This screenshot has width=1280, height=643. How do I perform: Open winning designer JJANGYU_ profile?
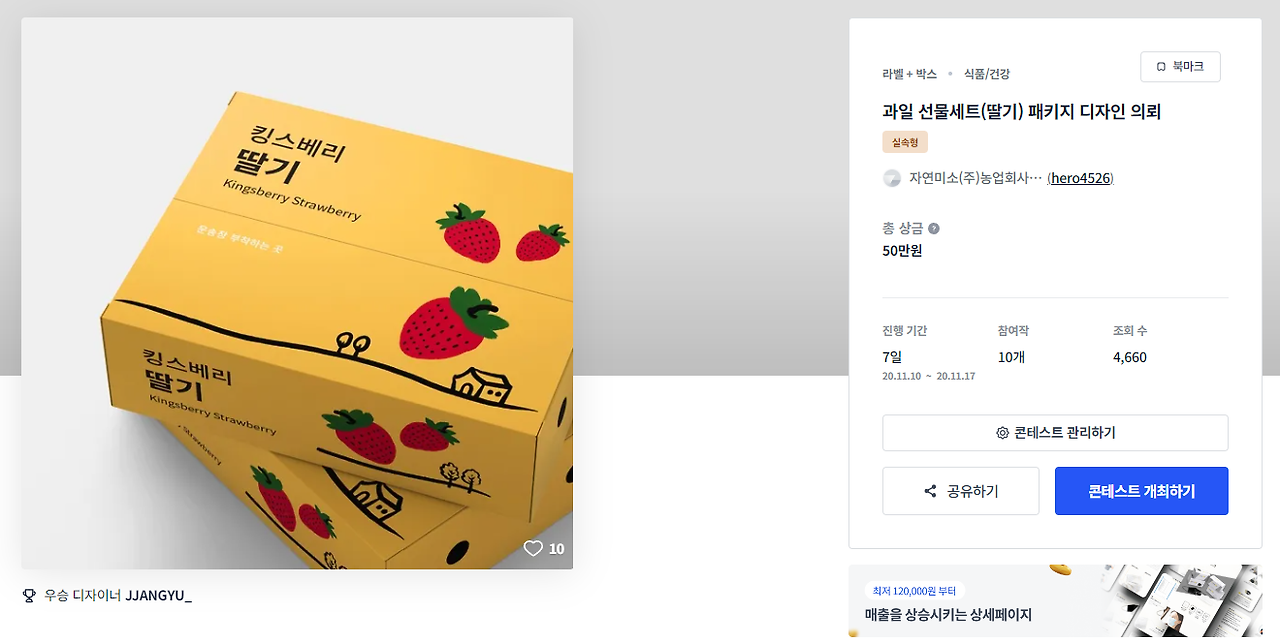tap(158, 595)
